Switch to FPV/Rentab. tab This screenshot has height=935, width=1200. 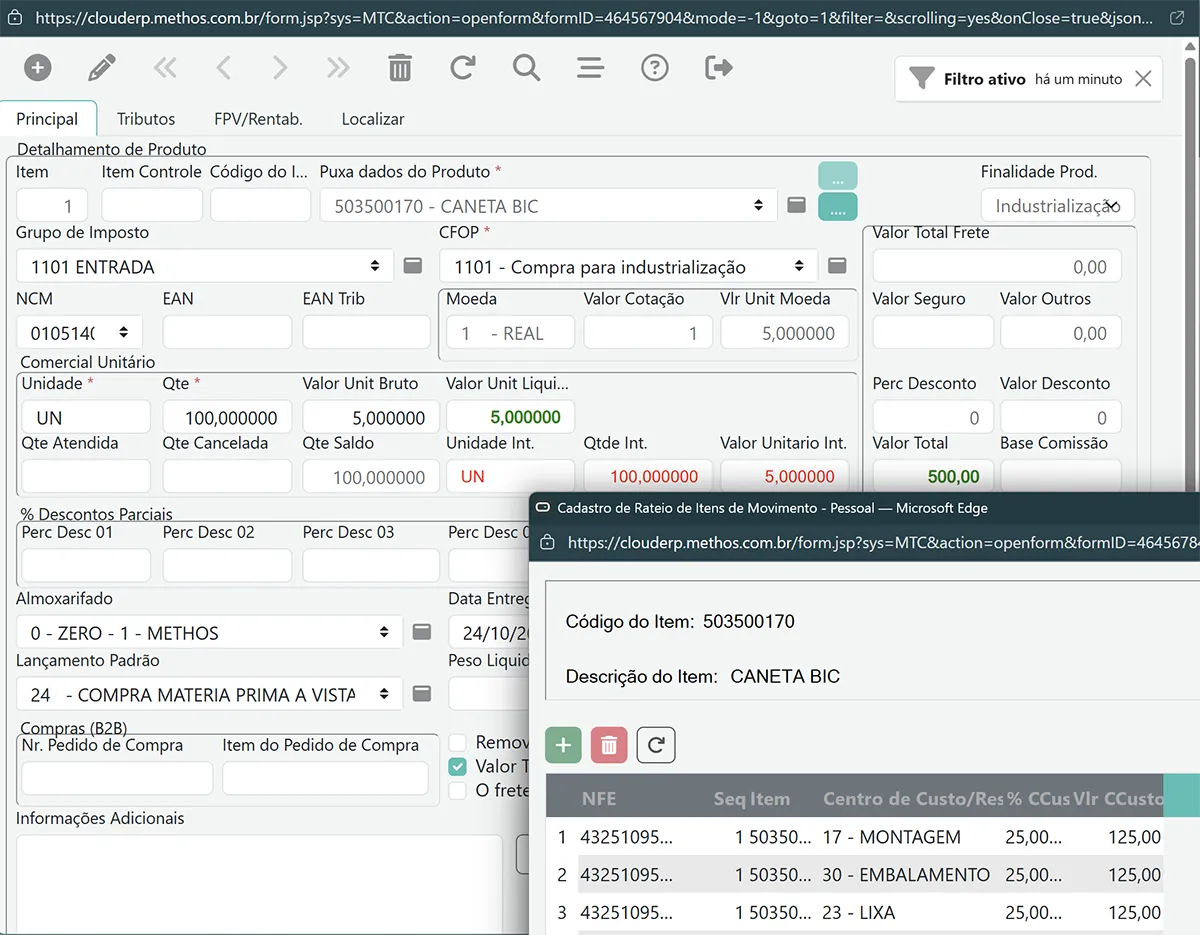pos(258,119)
